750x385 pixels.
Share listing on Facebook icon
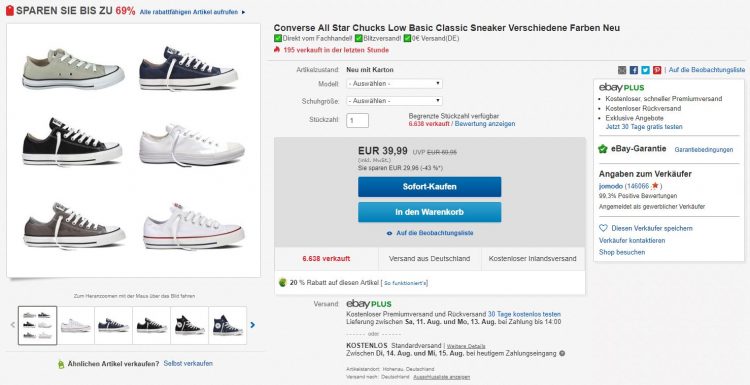(634, 70)
